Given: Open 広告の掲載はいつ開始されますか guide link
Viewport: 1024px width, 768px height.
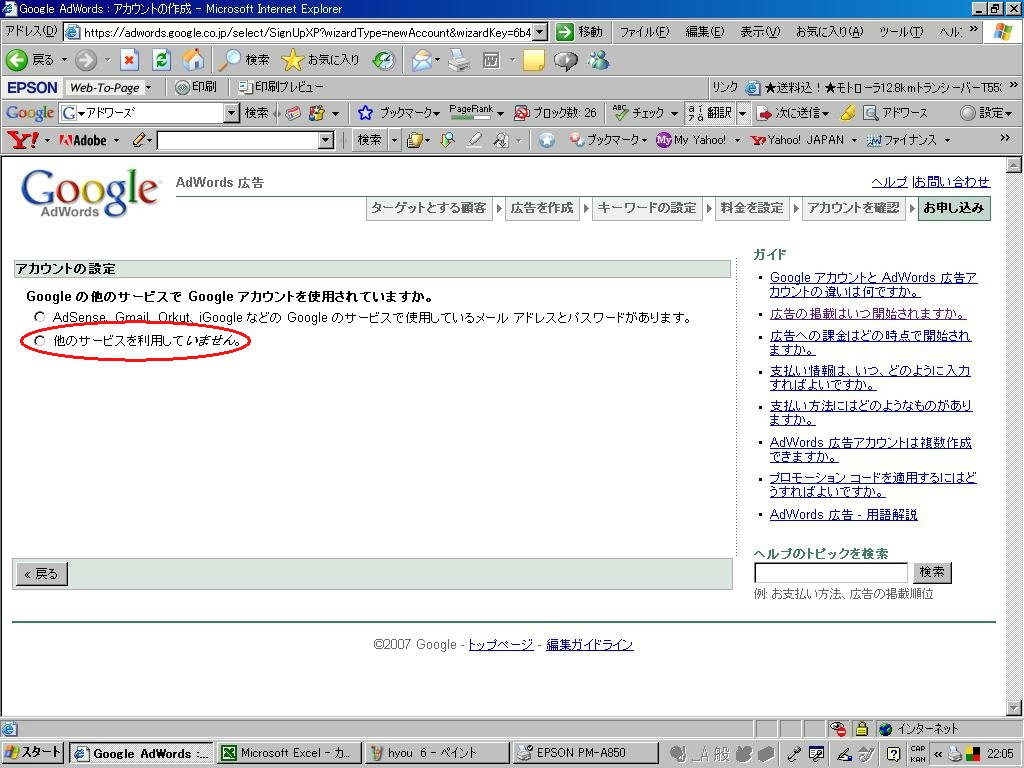Looking at the screenshot, I should pyautogui.click(x=867, y=313).
